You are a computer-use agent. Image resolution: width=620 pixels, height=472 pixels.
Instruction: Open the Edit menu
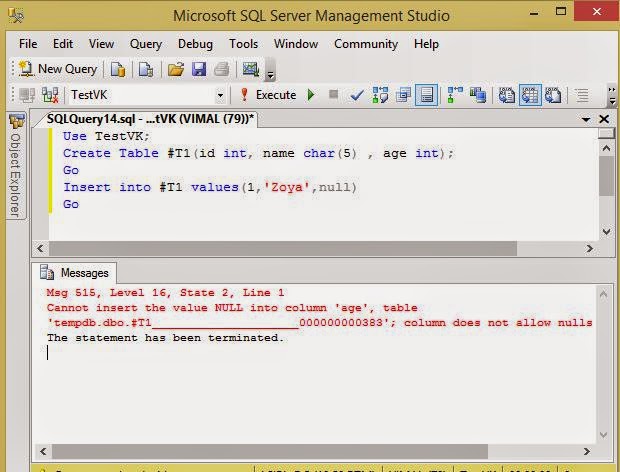click(x=63, y=44)
